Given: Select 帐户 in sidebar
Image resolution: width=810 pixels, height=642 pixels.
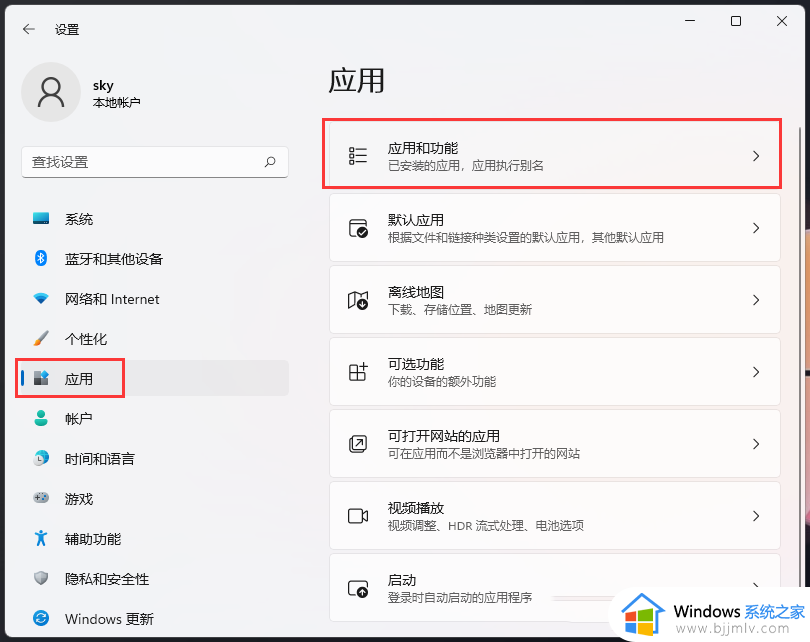Looking at the screenshot, I should coord(154,418).
